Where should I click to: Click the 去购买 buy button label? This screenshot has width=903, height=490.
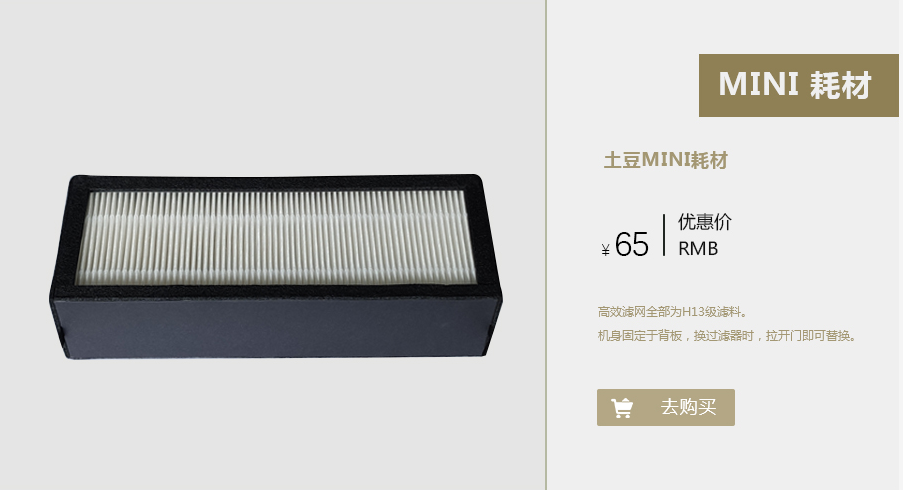click(x=688, y=408)
